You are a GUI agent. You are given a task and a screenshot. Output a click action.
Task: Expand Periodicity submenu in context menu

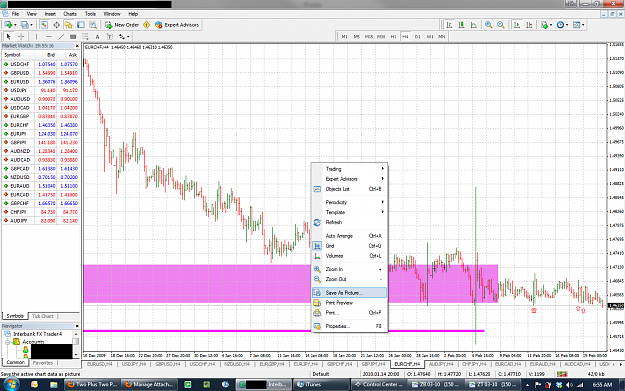(x=349, y=202)
